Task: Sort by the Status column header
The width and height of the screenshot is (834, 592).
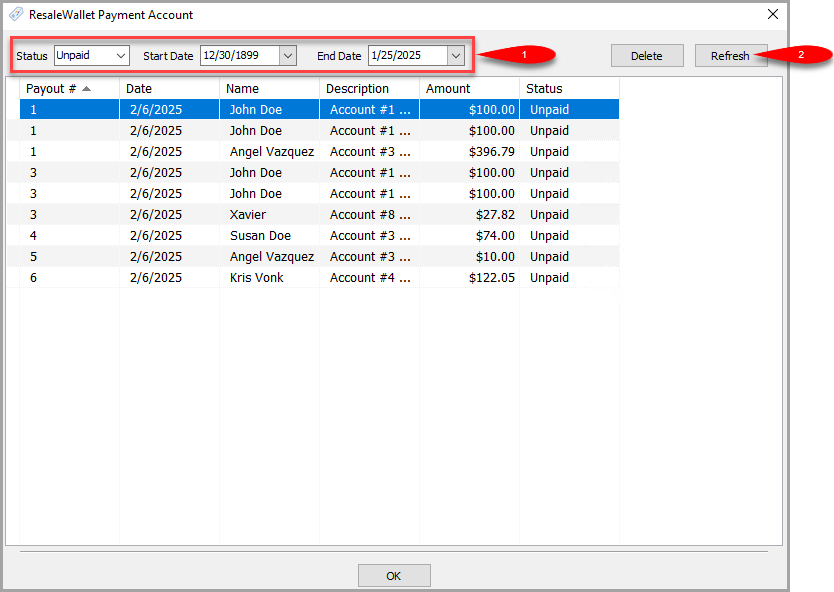Action: click(x=569, y=88)
